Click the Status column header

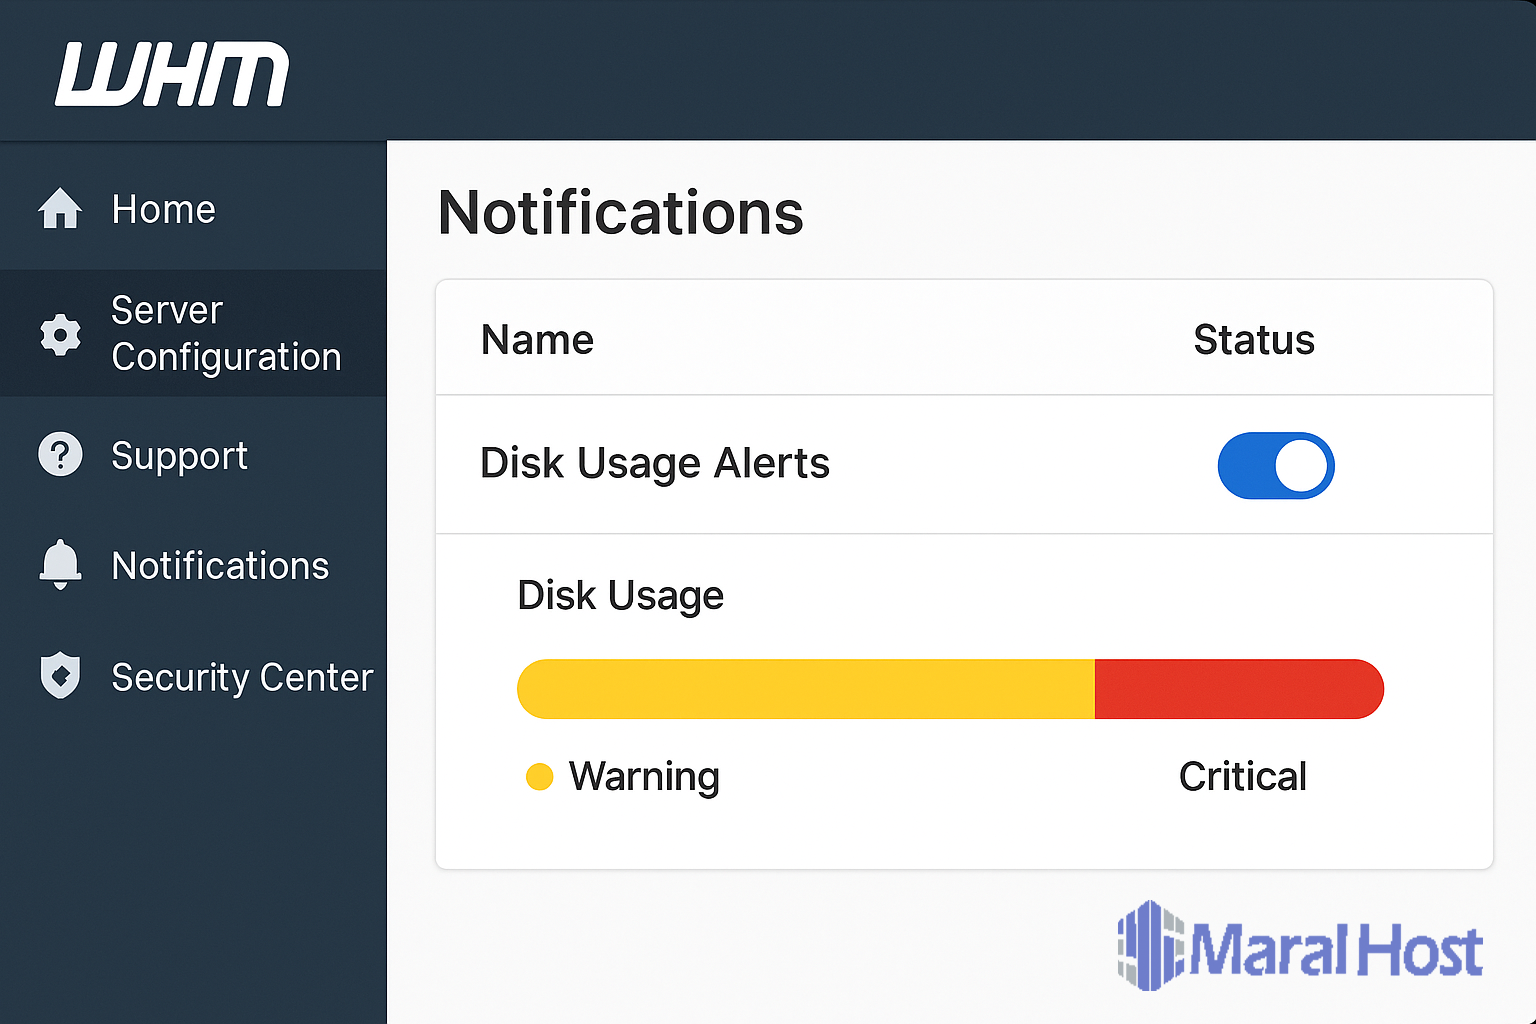point(1253,340)
